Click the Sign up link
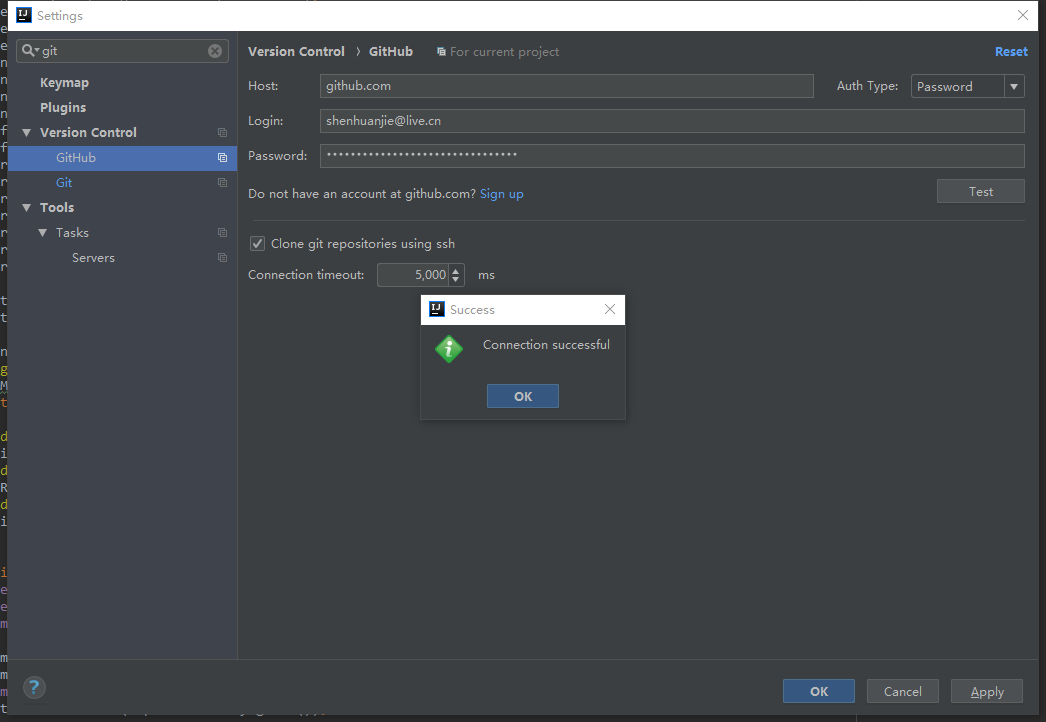The height and width of the screenshot is (722, 1046). (502, 194)
